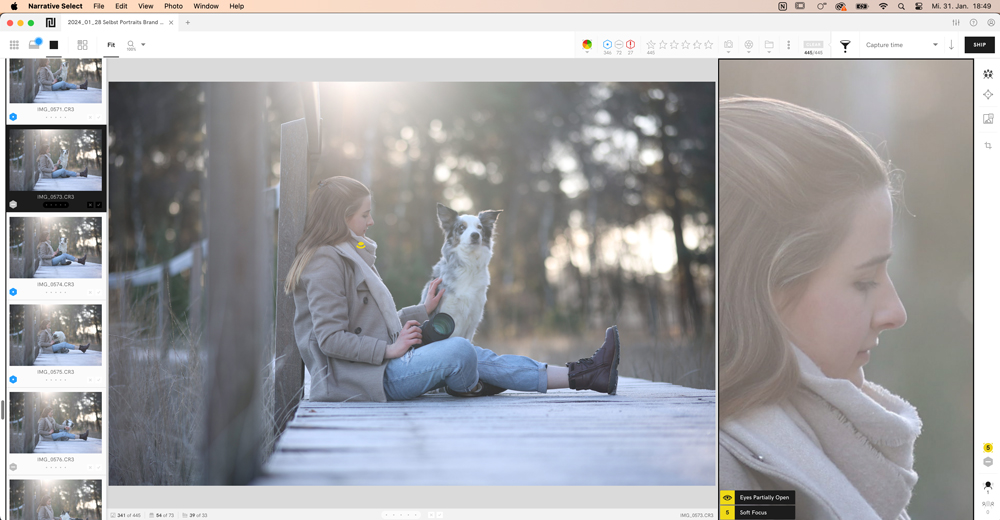The image size is (1000, 520).
Task: Expand the zoom level dropdown arrow
Action: tap(143, 44)
